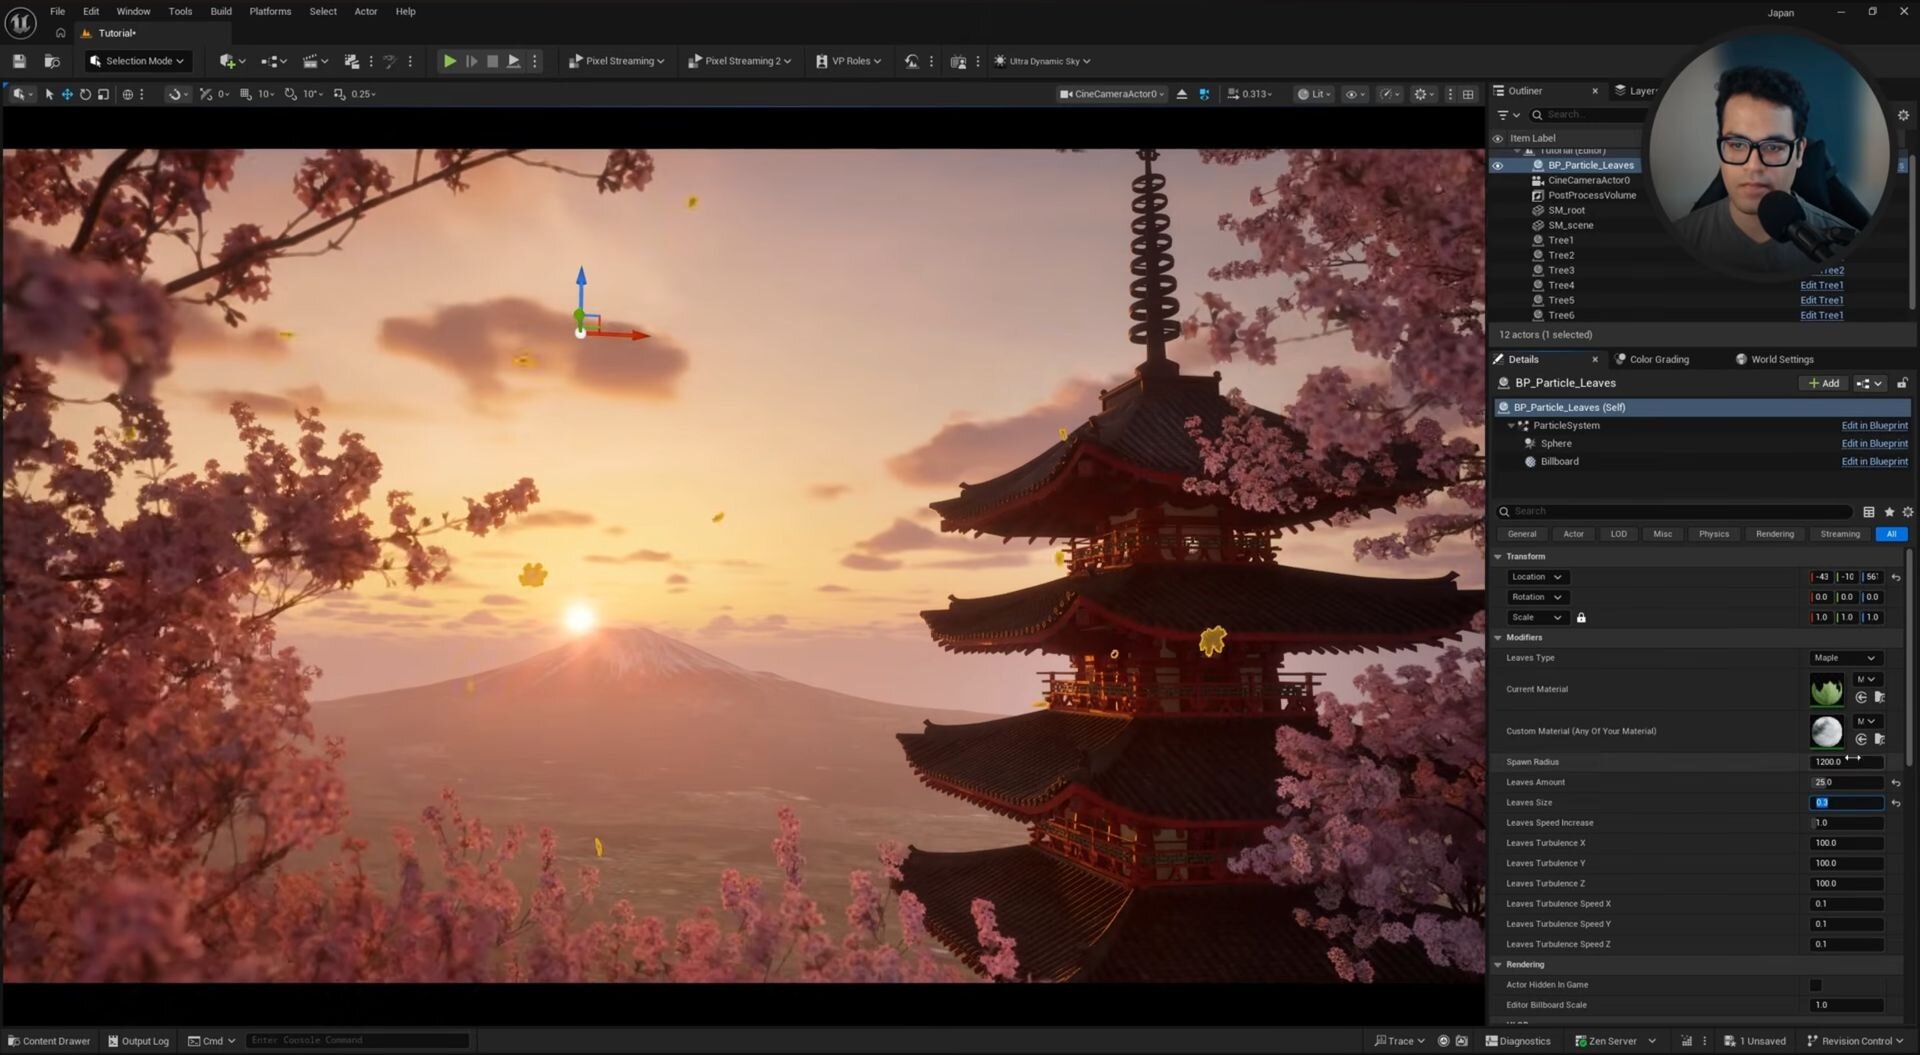Screen dimensions: 1920x1055
Task: Enable Actor Hidden In Game checkbox
Action: pos(1815,985)
